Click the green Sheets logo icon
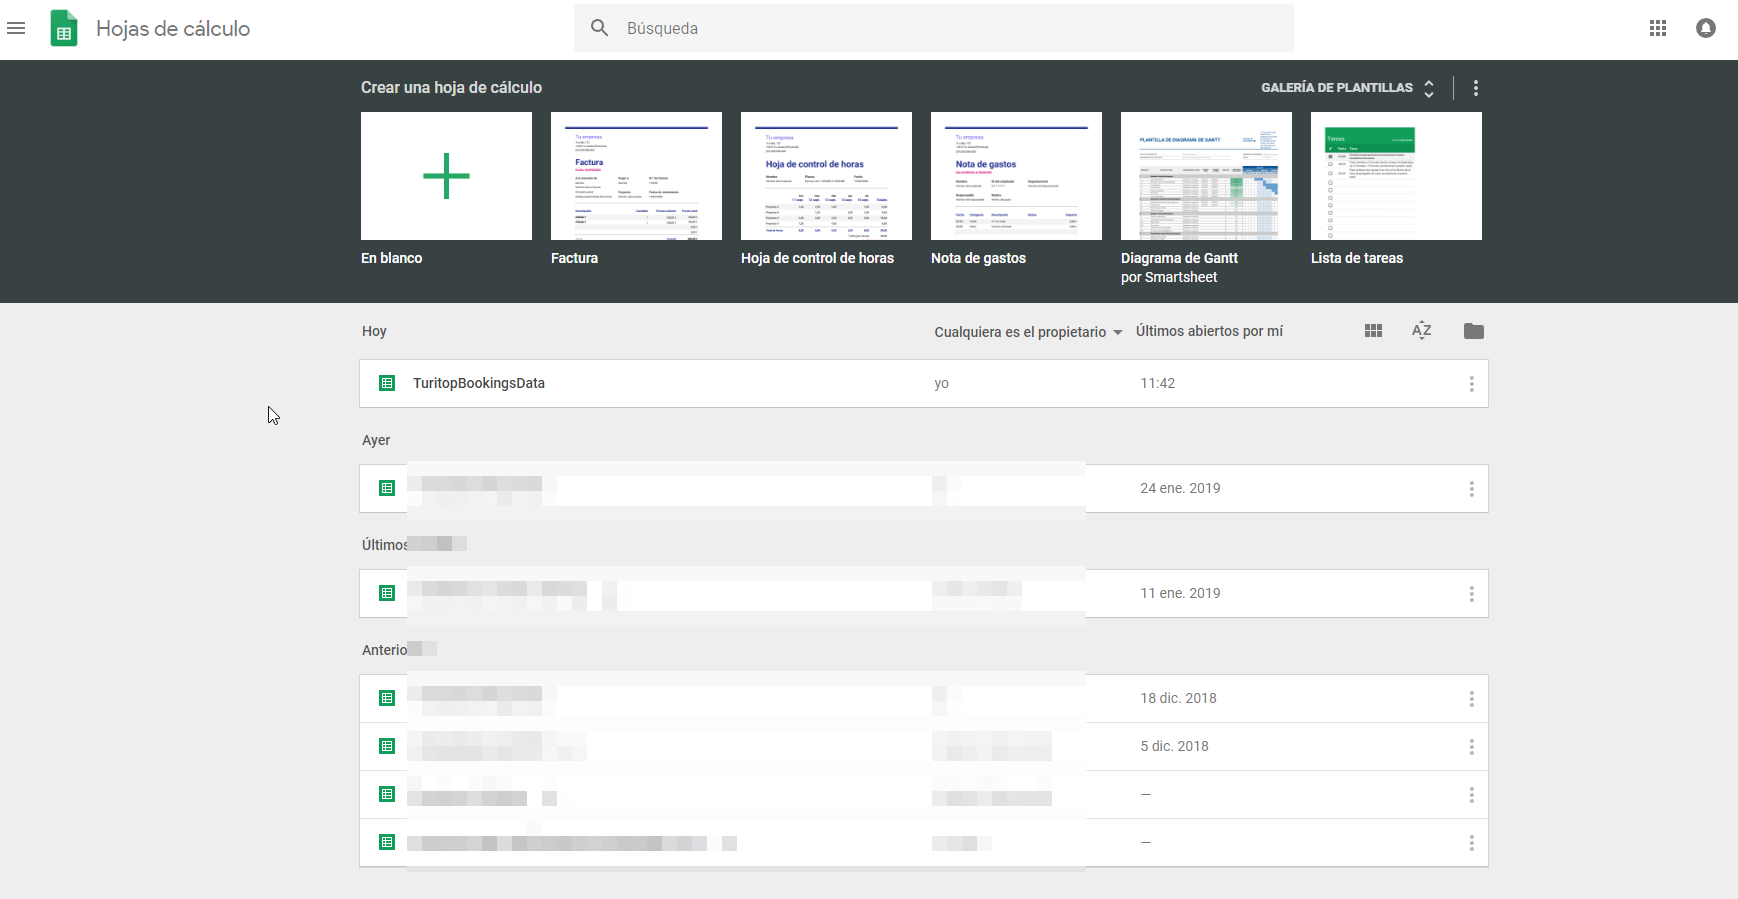This screenshot has height=899, width=1738. pos(64,28)
